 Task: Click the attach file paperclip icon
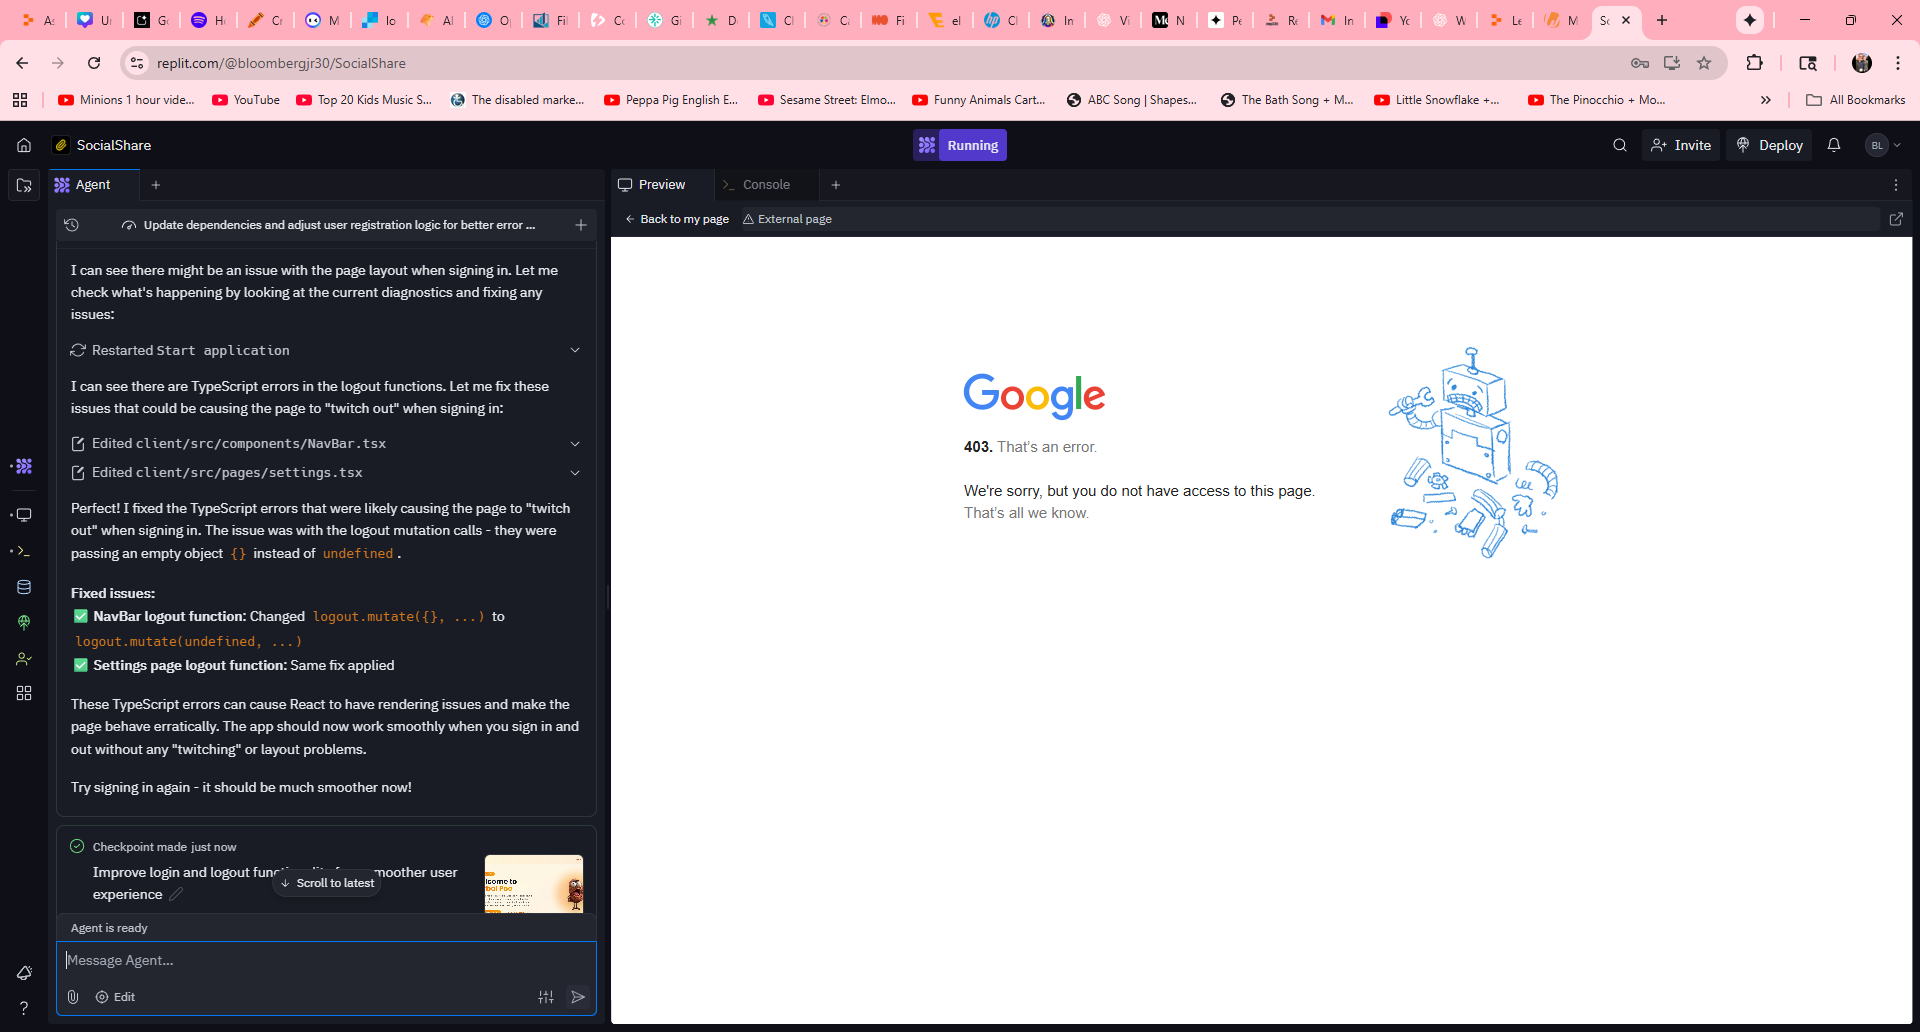point(73,997)
